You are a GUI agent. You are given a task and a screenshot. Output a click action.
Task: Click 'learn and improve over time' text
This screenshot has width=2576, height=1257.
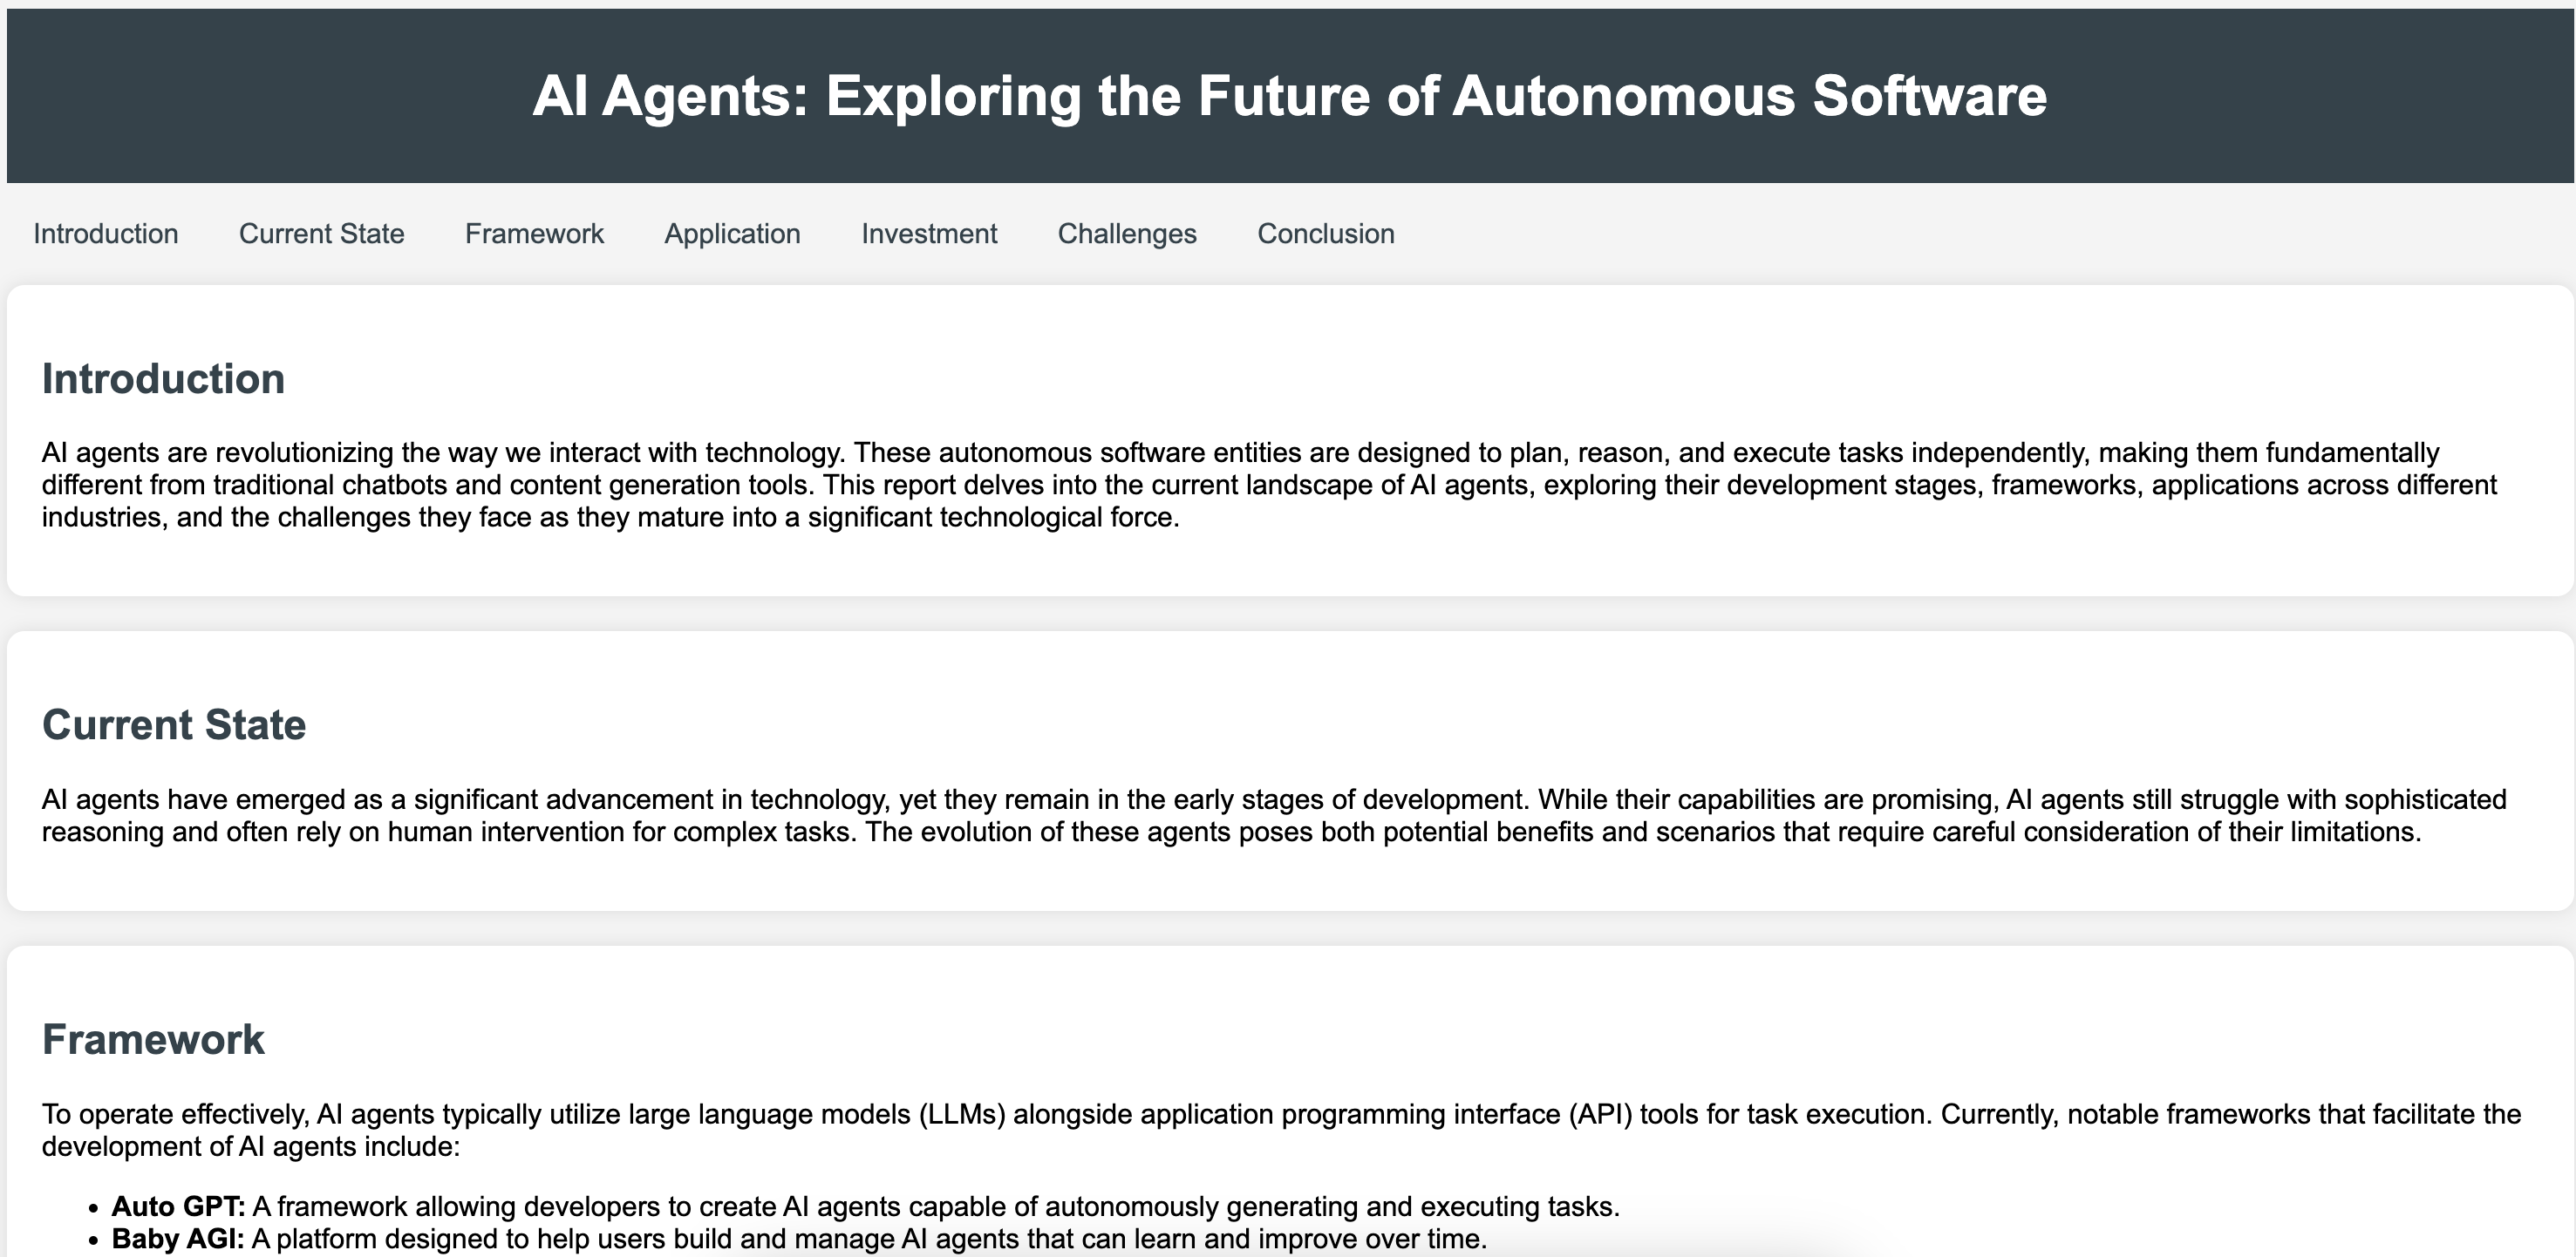1312,1239
